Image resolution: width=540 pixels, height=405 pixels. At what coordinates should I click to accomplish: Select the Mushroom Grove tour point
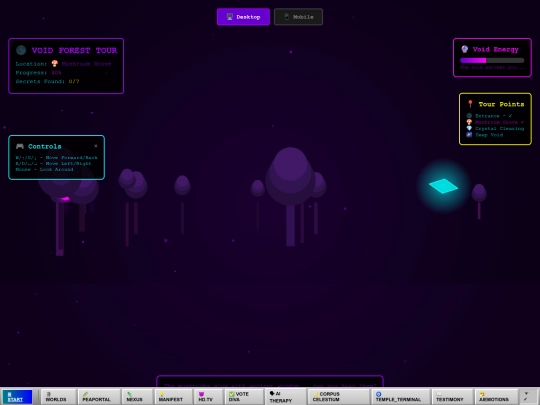(495, 122)
